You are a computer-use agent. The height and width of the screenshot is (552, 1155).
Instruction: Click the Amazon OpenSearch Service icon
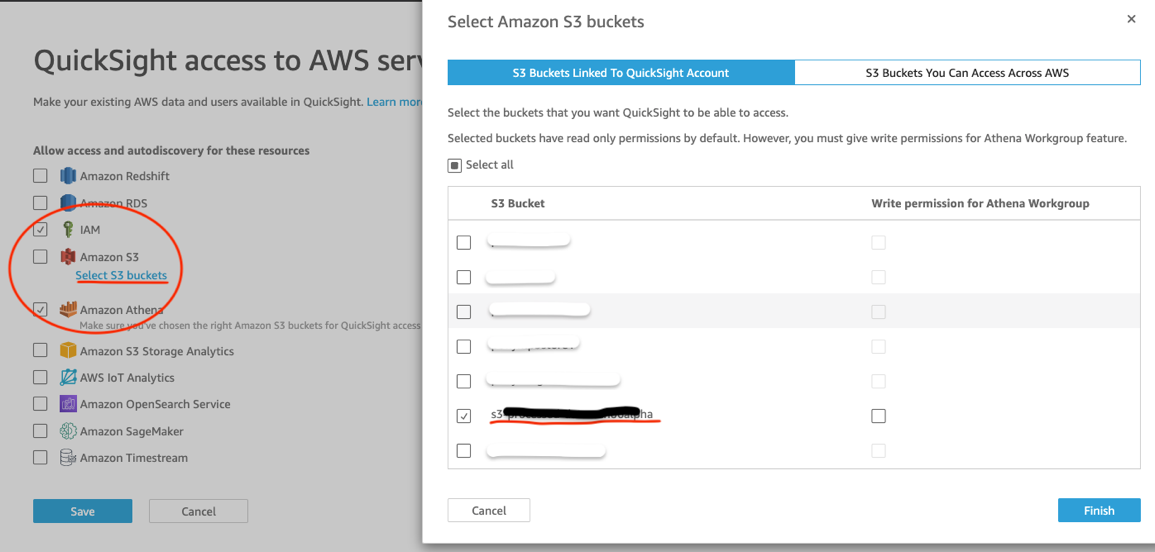click(x=69, y=404)
